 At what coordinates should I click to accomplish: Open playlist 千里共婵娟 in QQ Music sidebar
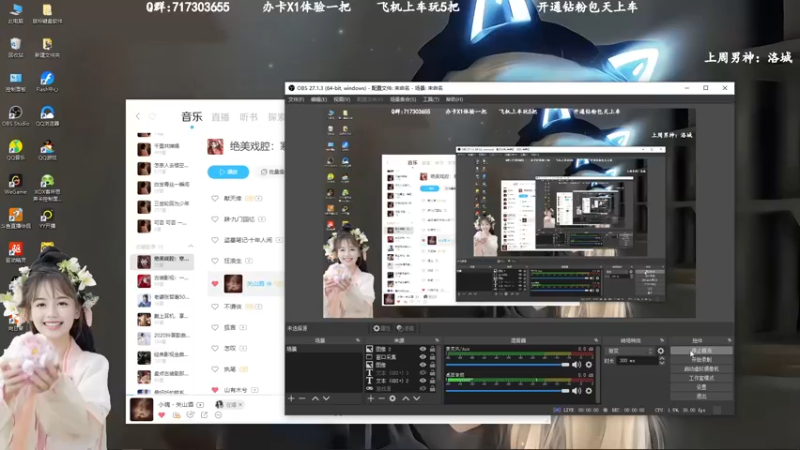(x=162, y=148)
